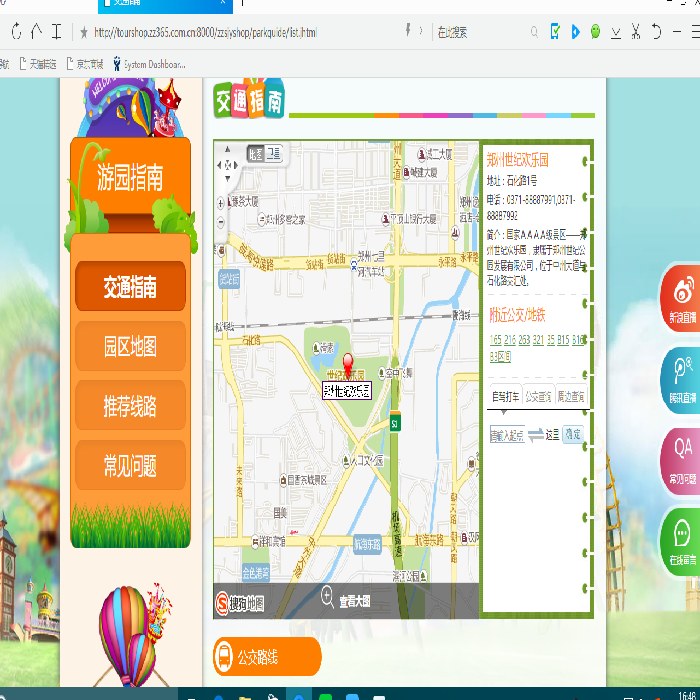Click the red location marker on map
Screen dimensions: 700x700
click(348, 364)
